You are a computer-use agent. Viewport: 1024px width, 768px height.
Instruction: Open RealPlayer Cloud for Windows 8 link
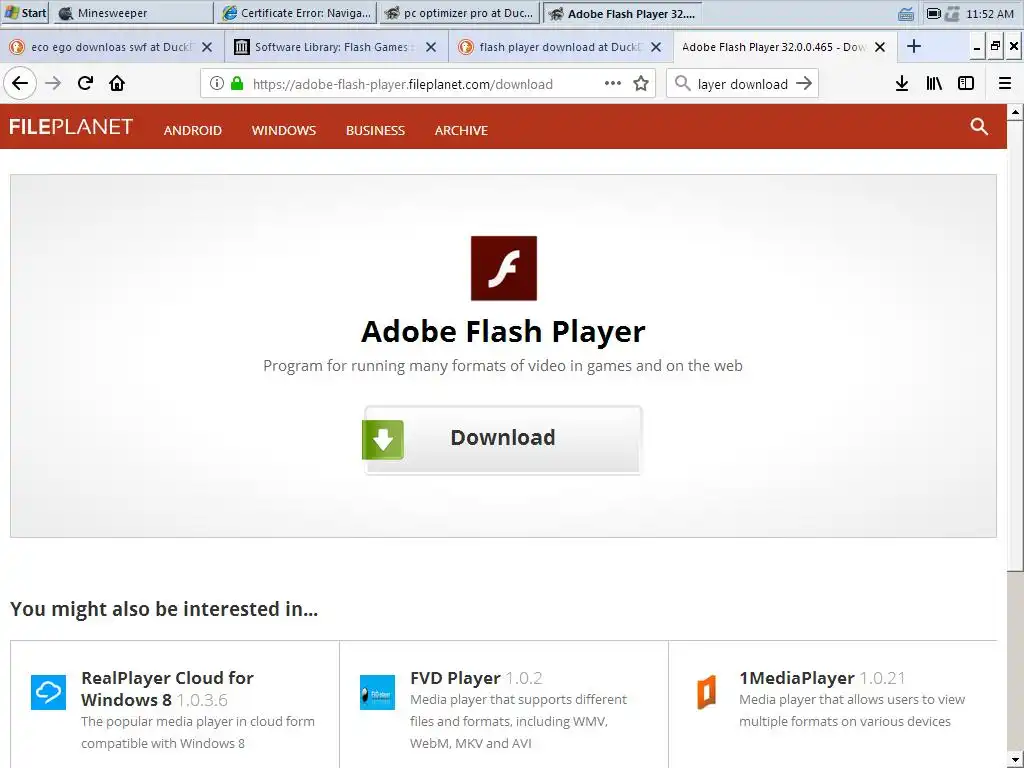[x=167, y=689]
